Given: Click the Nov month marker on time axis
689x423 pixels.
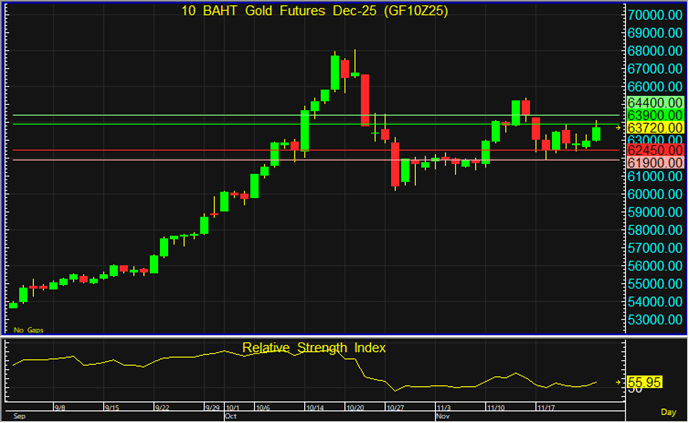Looking at the screenshot, I should (443, 416).
